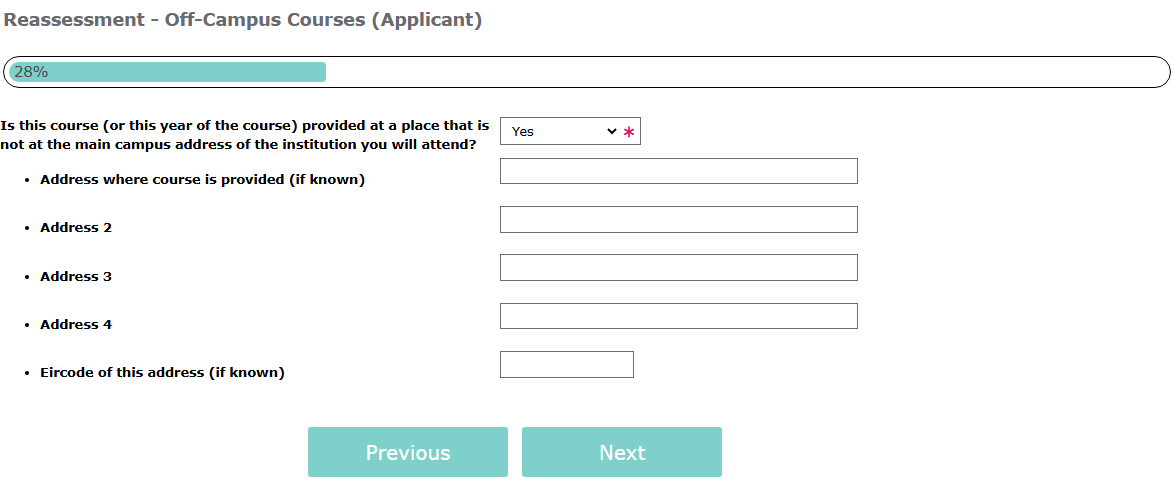Click the Reassessment Off-Campus Courses heading
The height and width of the screenshot is (481, 1172).
pos(242,20)
